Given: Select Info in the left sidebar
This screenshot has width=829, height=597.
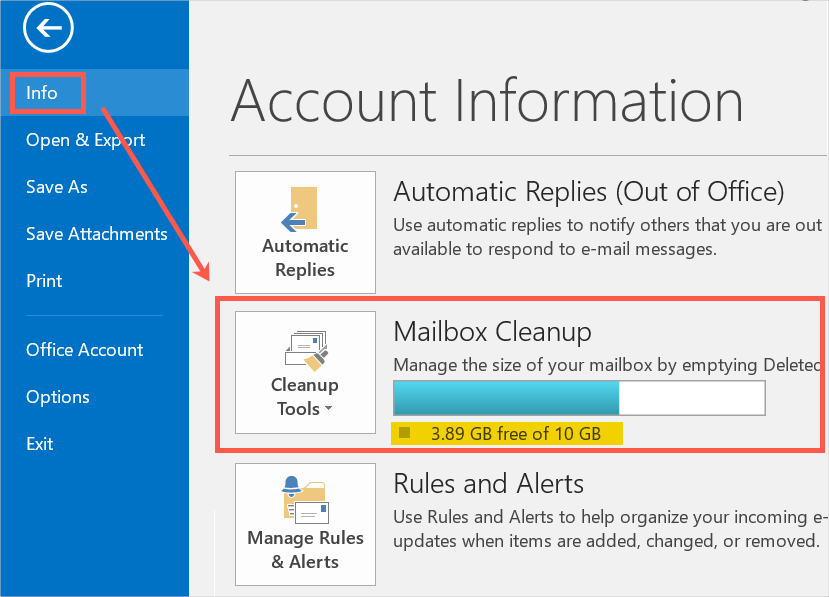Looking at the screenshot, I should 42,93.
